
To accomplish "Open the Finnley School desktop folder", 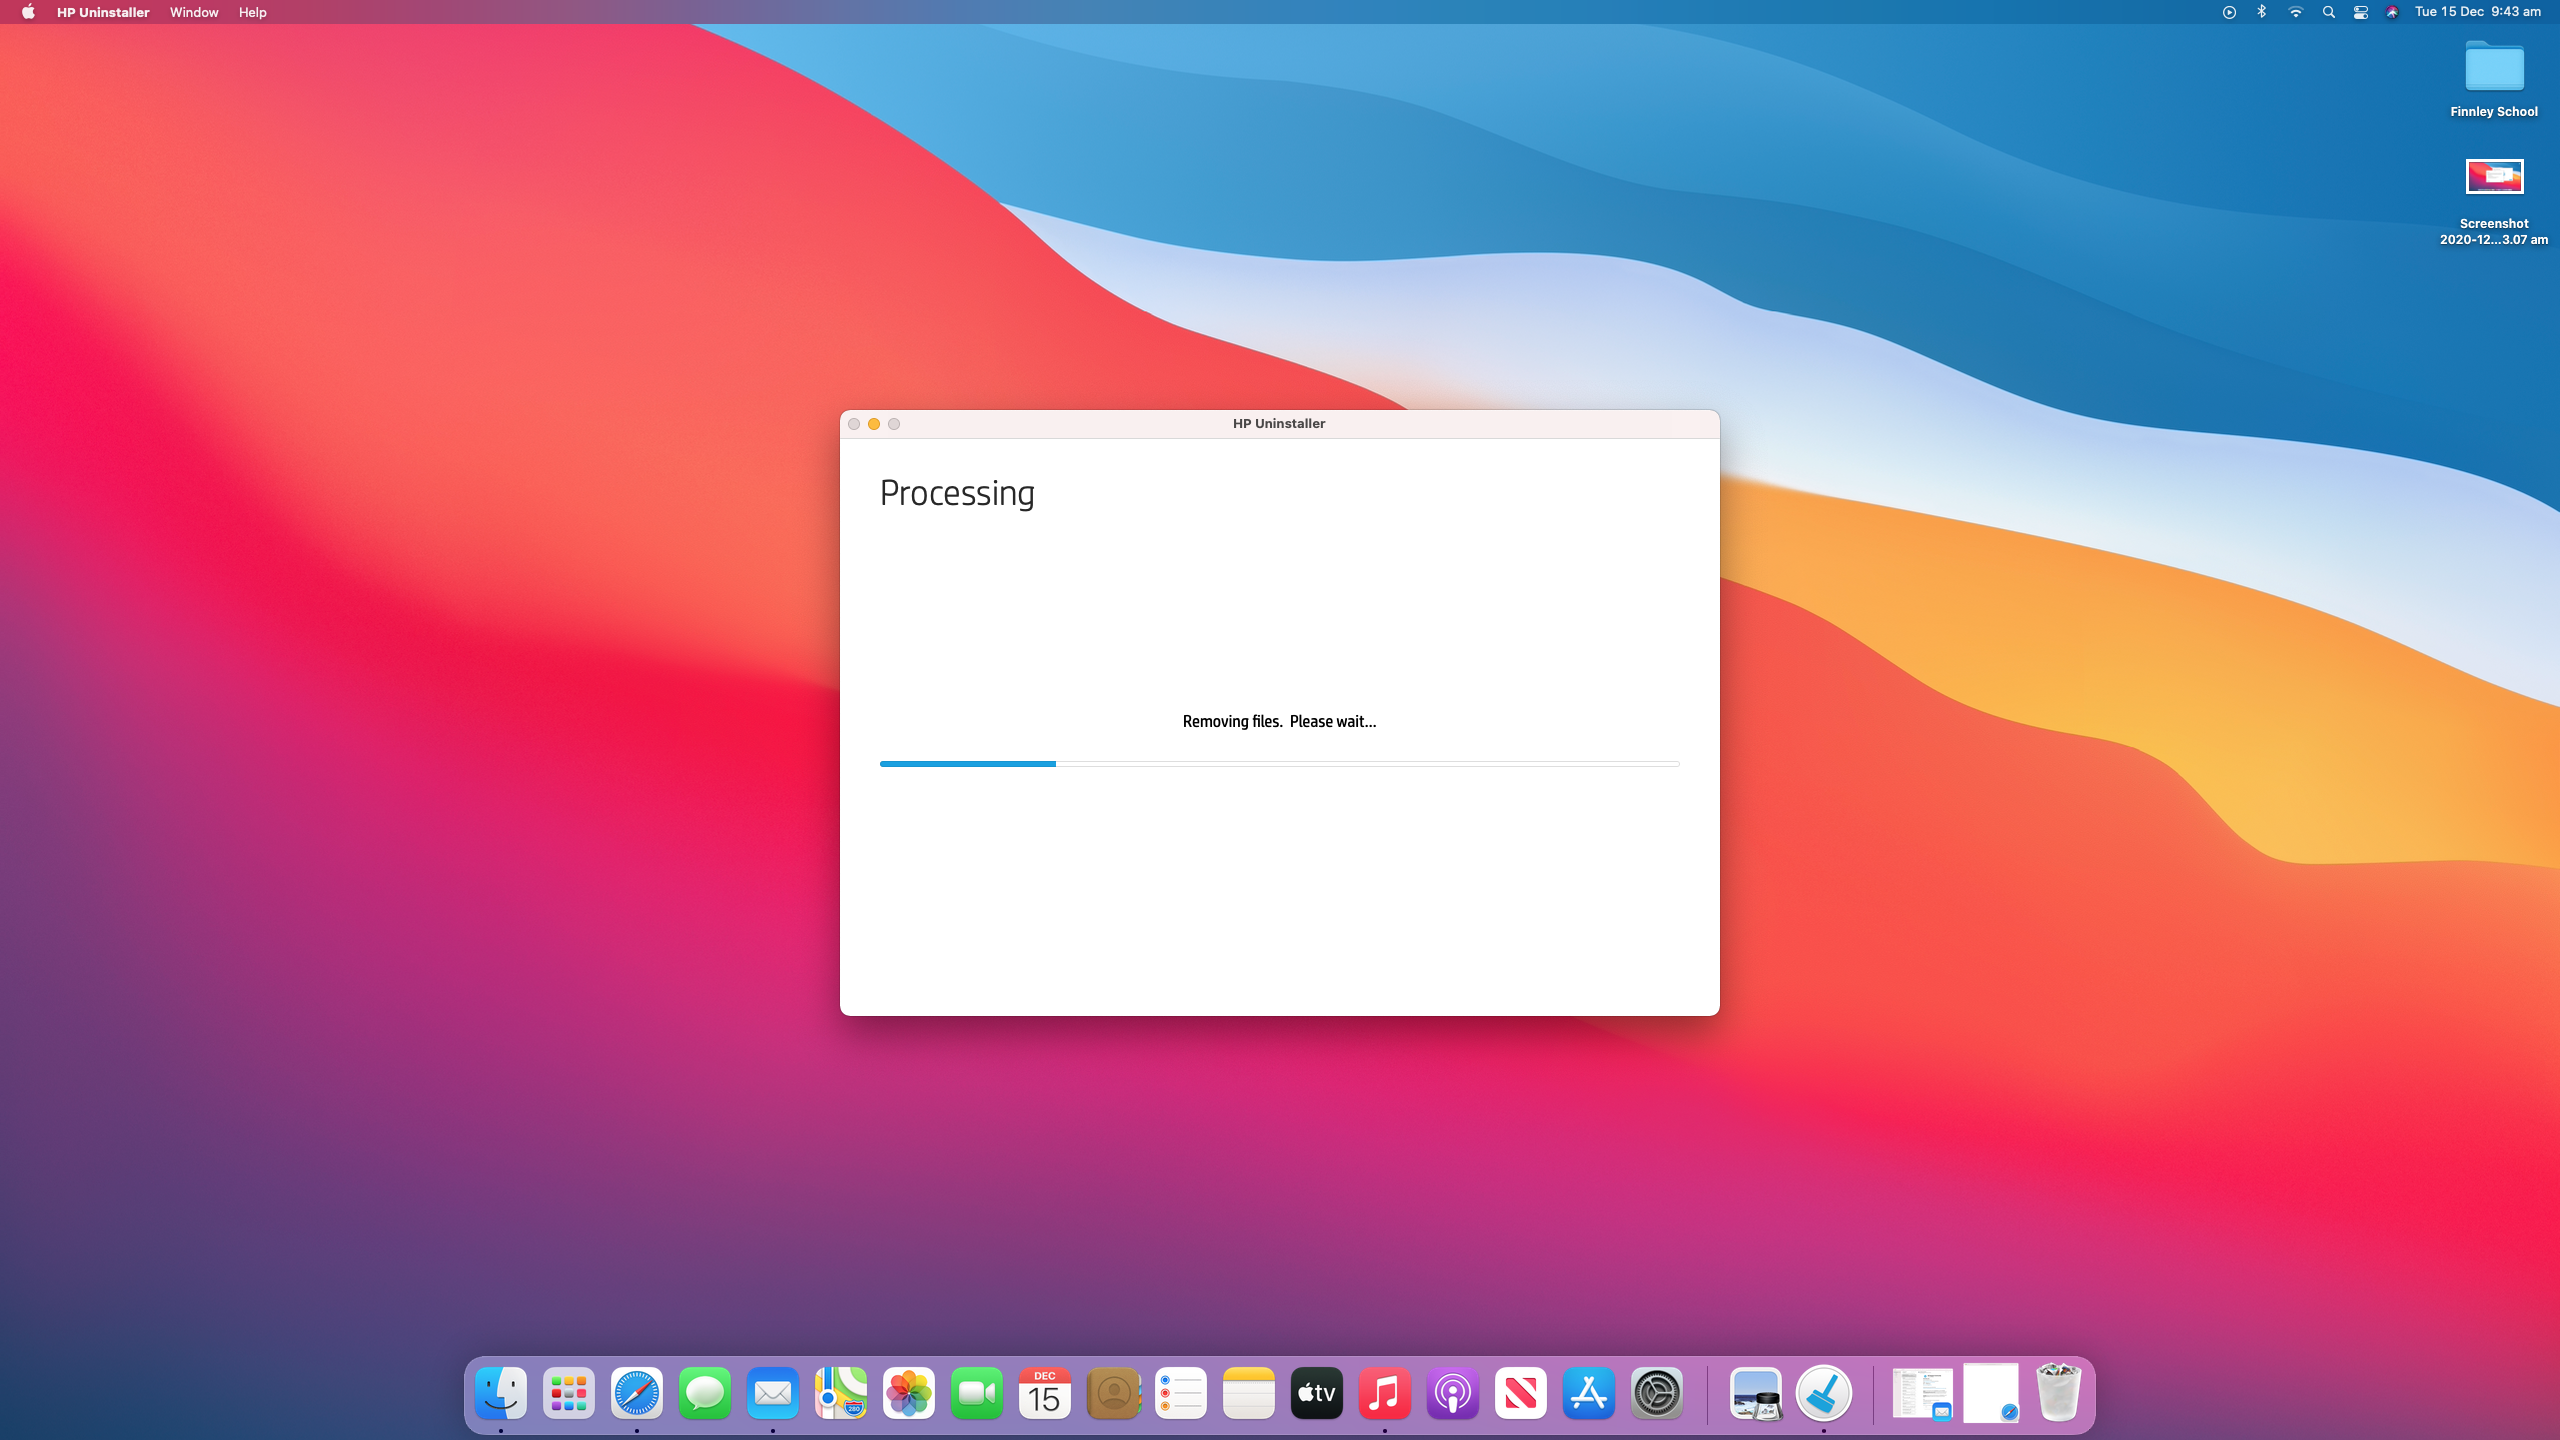I will [x=2494, y=69].
